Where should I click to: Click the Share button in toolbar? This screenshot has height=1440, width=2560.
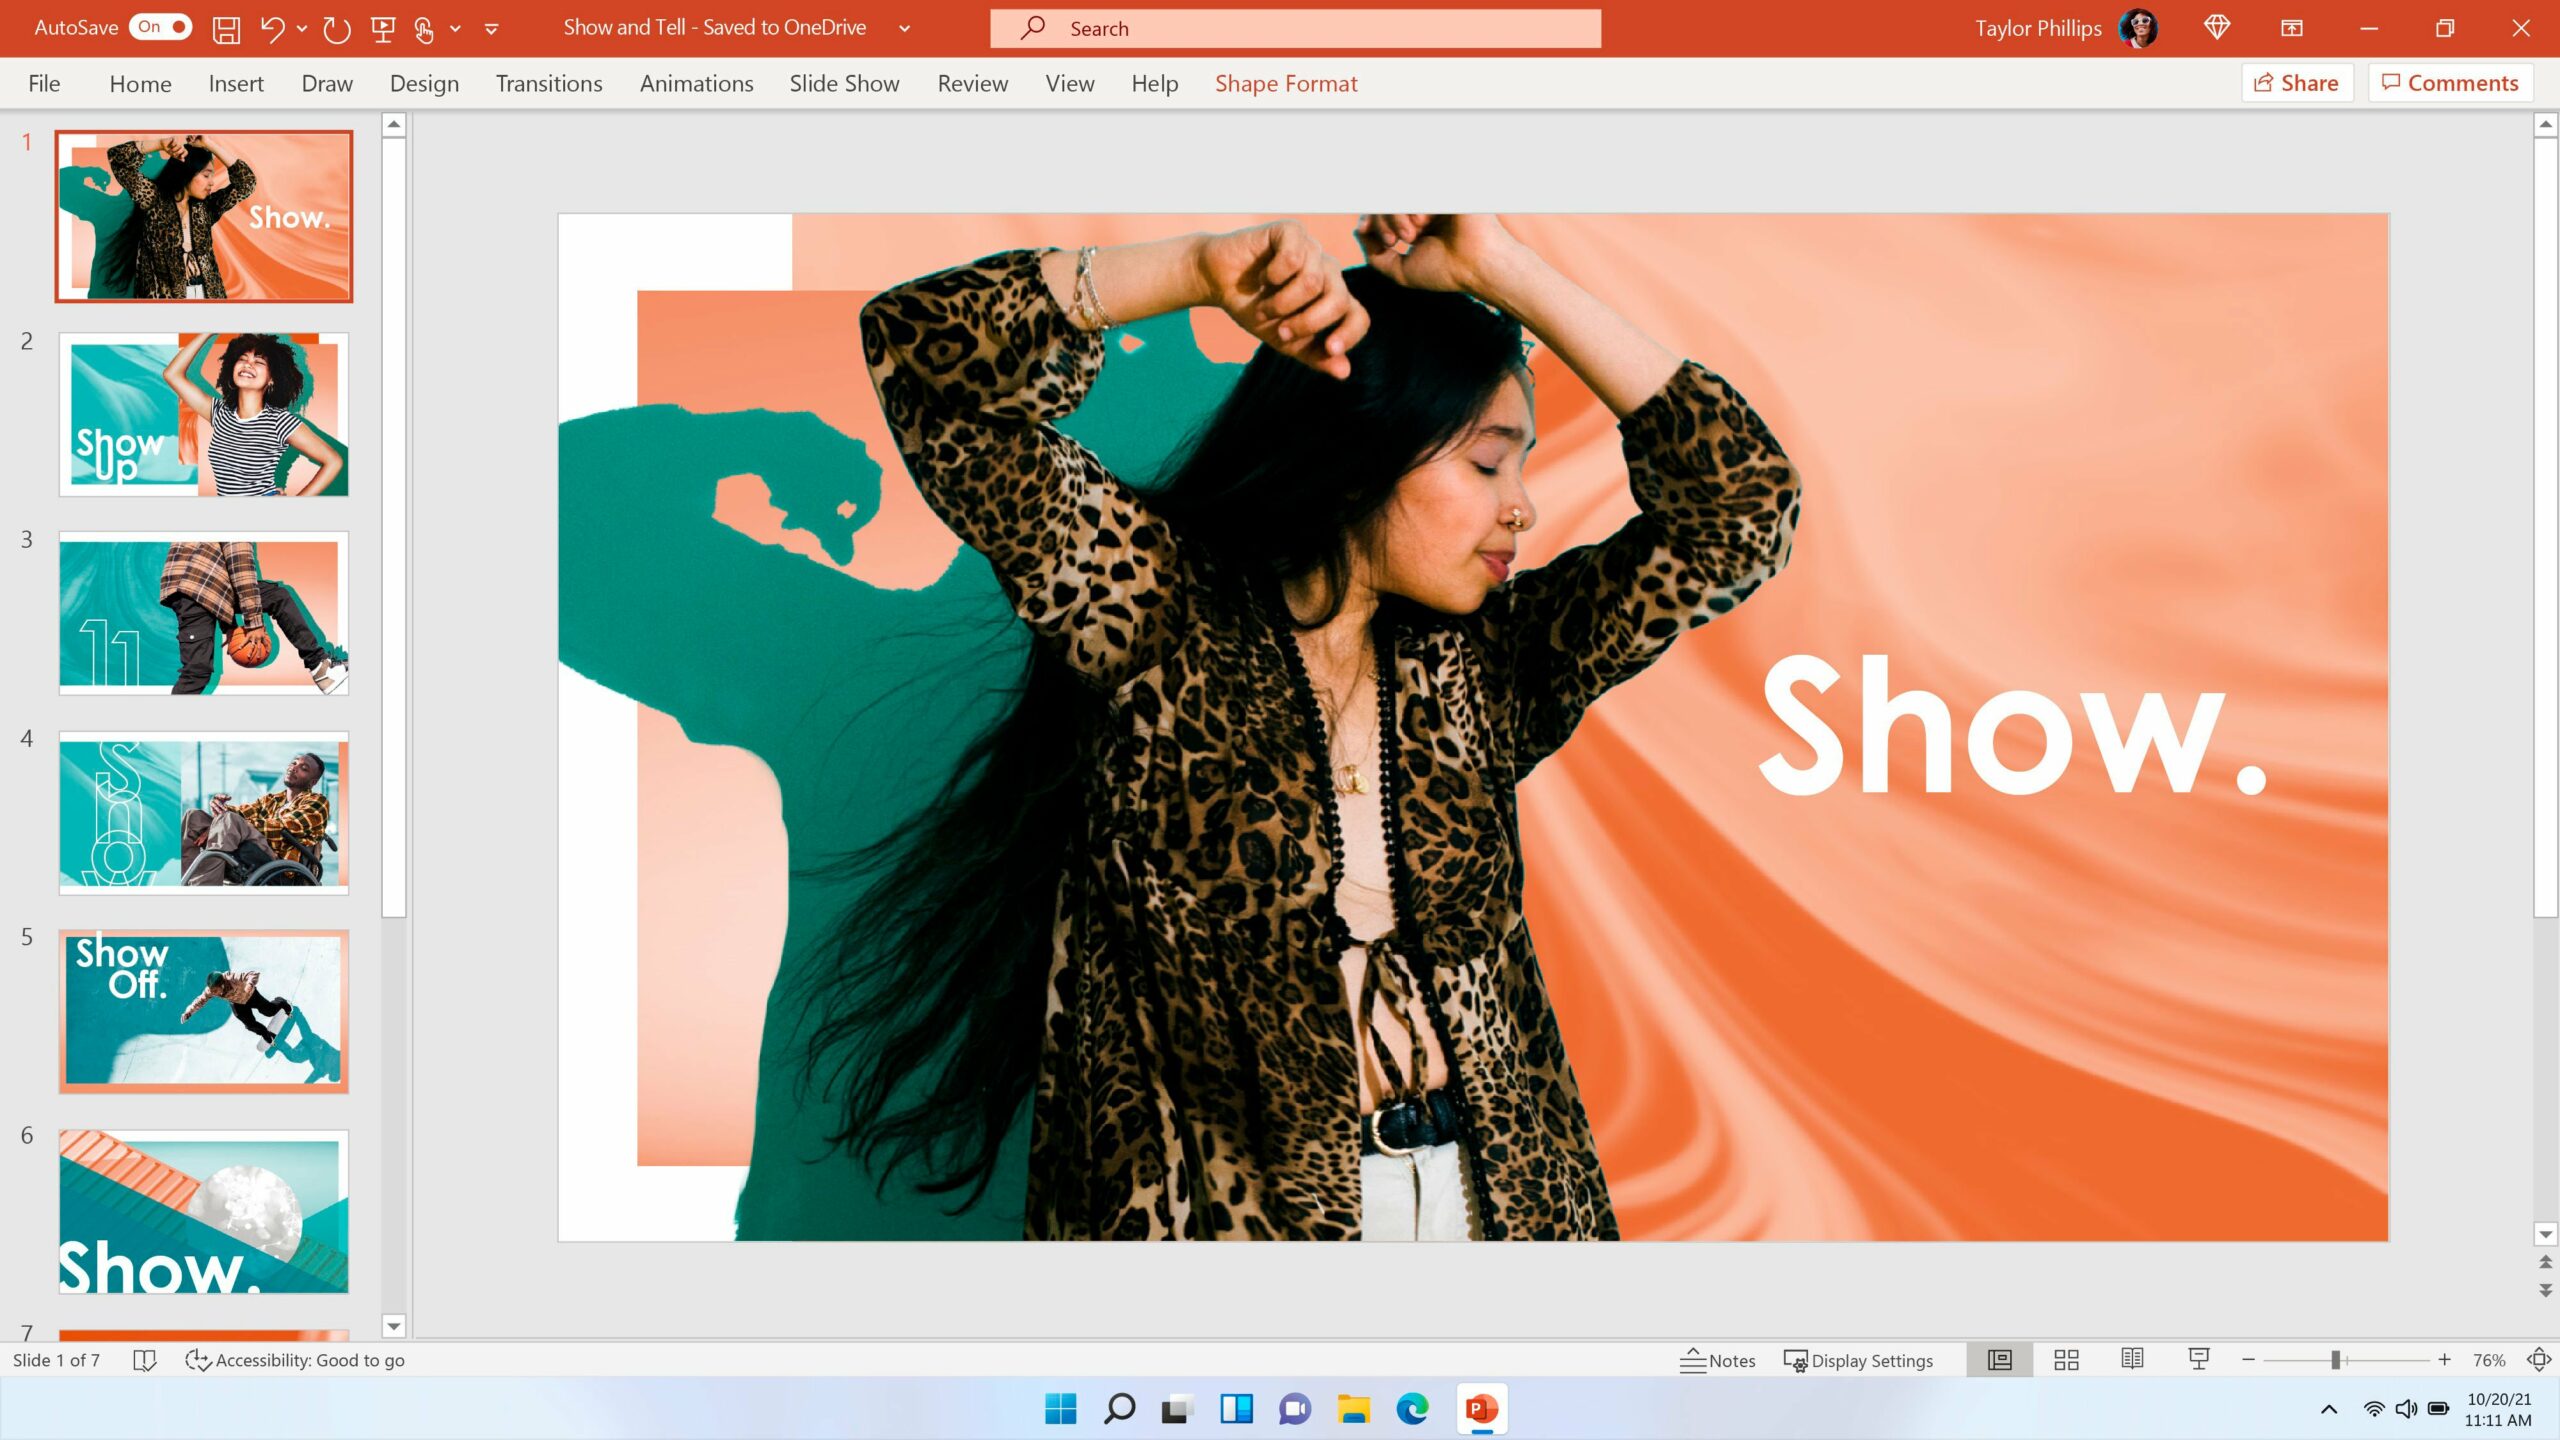[x=2296, y=83]
